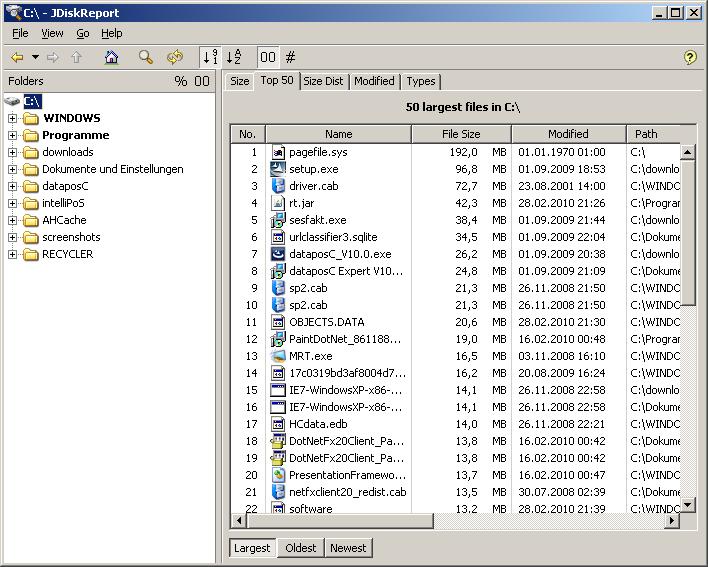This screenshot has width=708, height=567.
Task: Click the Folders panel 00 toggle
Action: pyautogui.click(x=202, y=81)
